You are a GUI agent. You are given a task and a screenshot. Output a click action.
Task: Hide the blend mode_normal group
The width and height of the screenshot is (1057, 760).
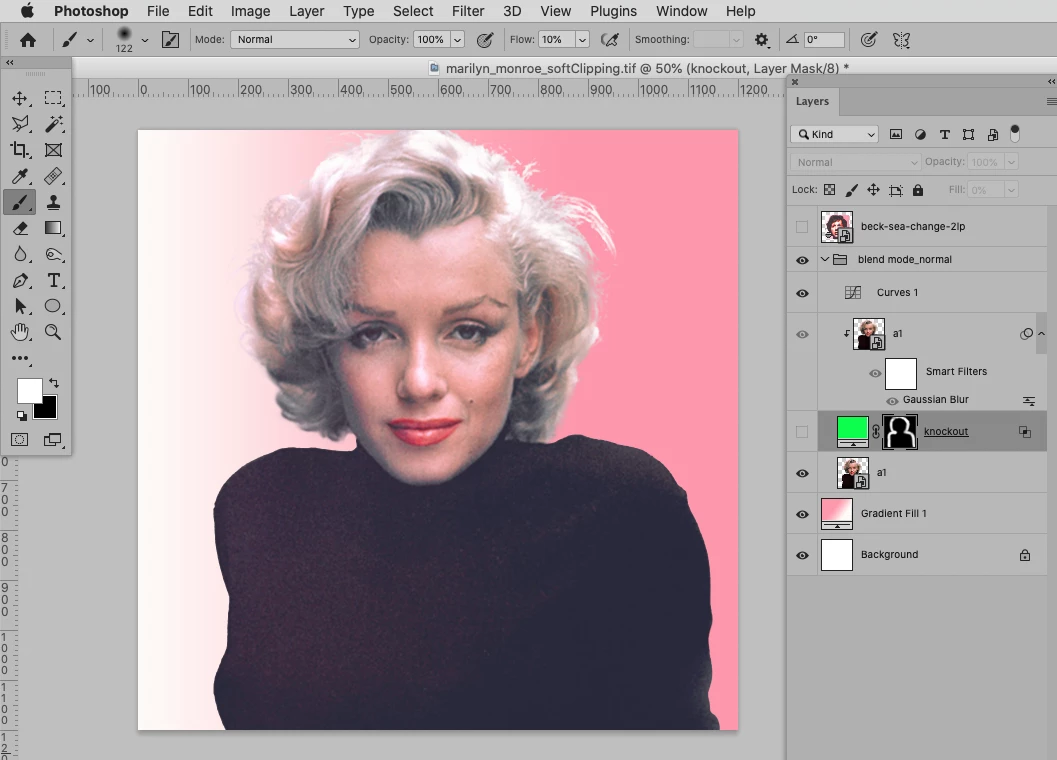[802, 260]
